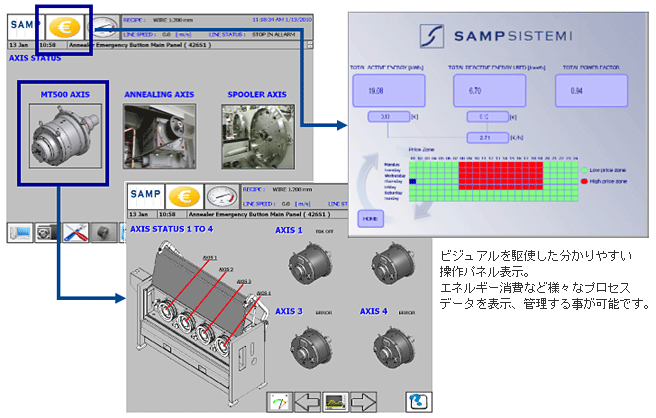Select the AXIS 3 motor image

coord(311,348)
